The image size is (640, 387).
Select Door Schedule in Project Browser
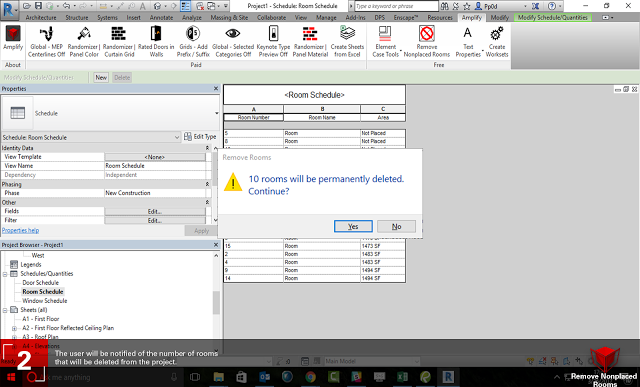pyautogui.click(x=40, y=282)
